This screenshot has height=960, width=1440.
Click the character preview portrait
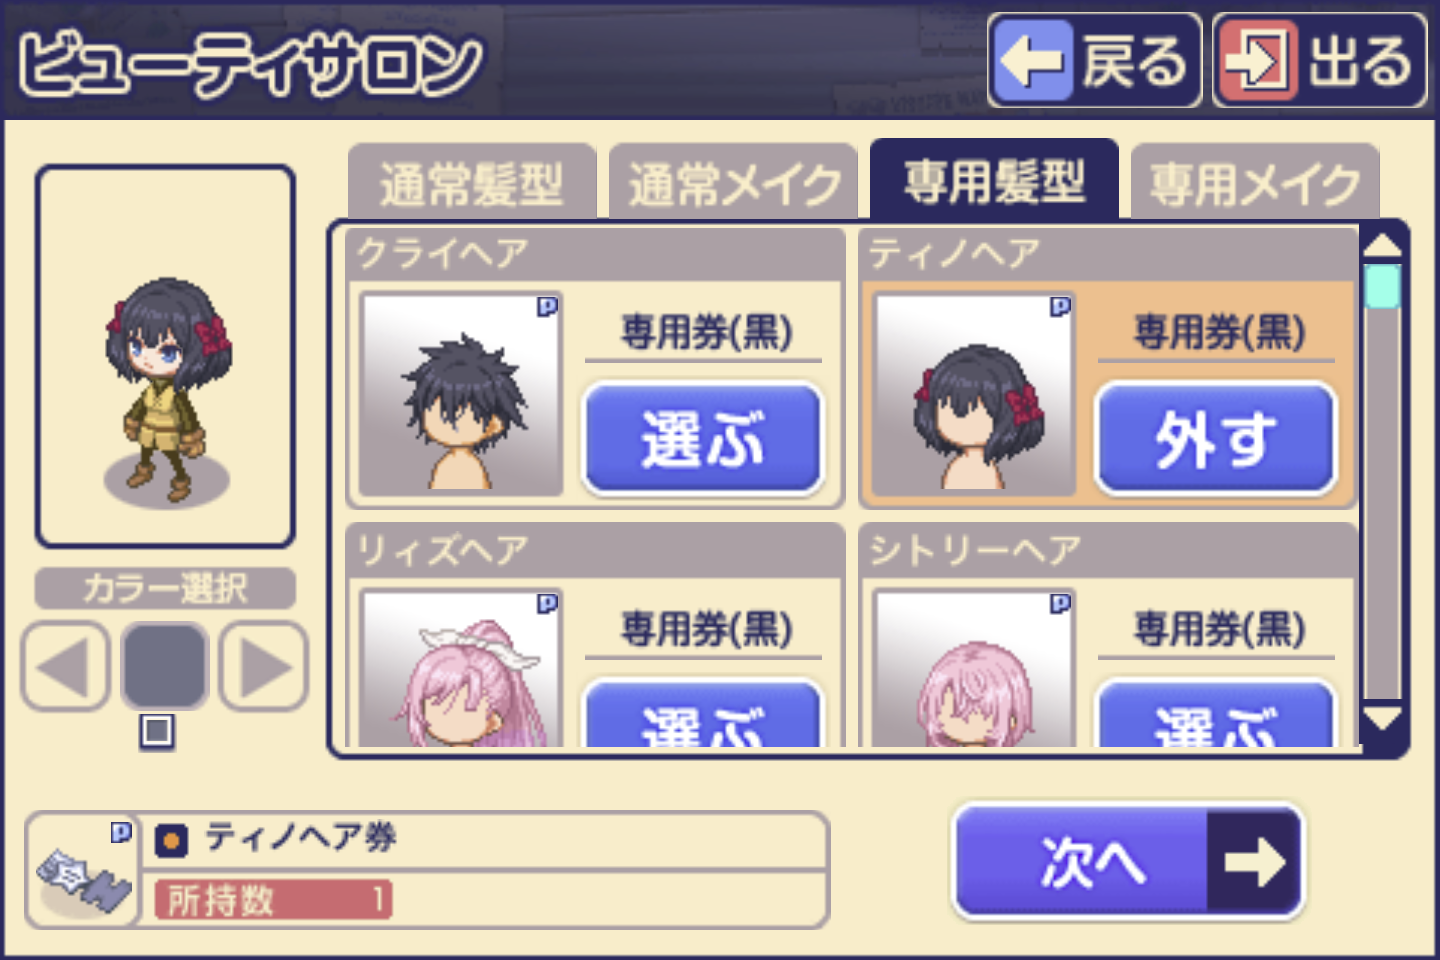165,357
